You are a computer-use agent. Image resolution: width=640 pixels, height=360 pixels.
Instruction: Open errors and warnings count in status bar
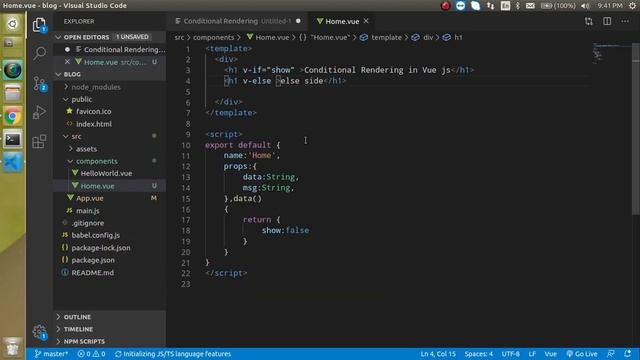point(91,354)
